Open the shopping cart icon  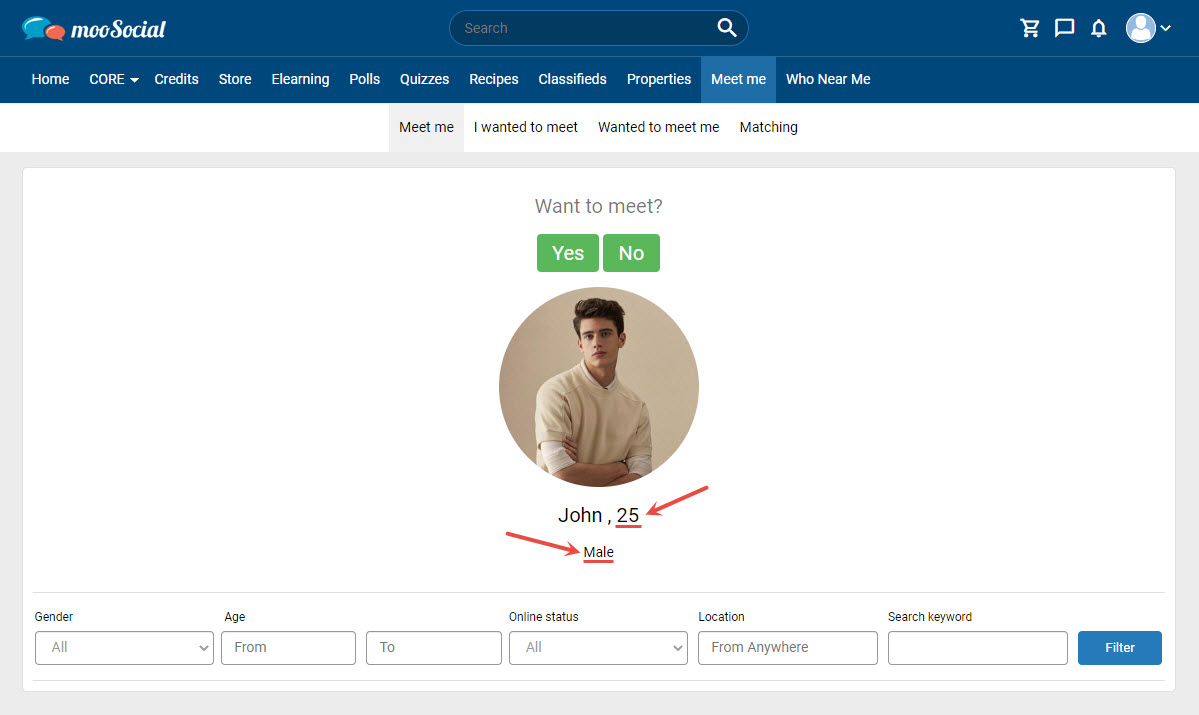[1030, 28]
